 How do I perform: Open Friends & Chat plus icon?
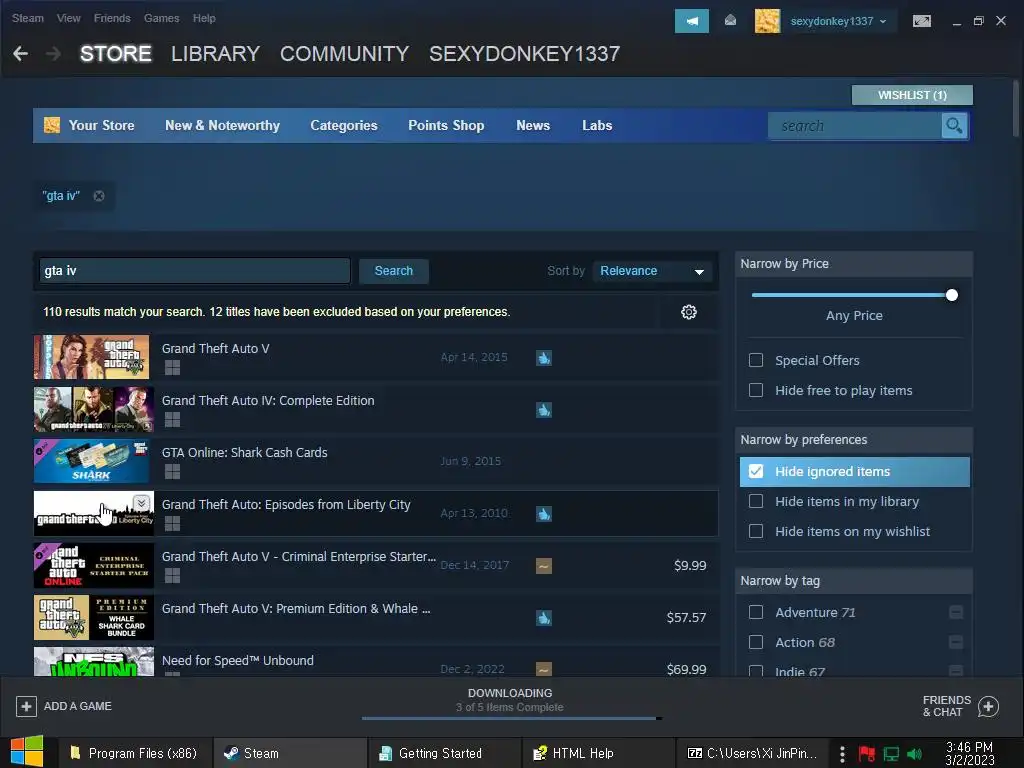click(988, 706)
